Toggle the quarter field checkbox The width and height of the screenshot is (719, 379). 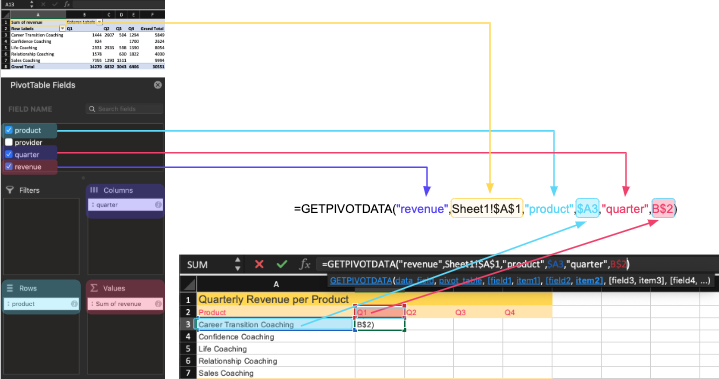(x=9, y=154)
